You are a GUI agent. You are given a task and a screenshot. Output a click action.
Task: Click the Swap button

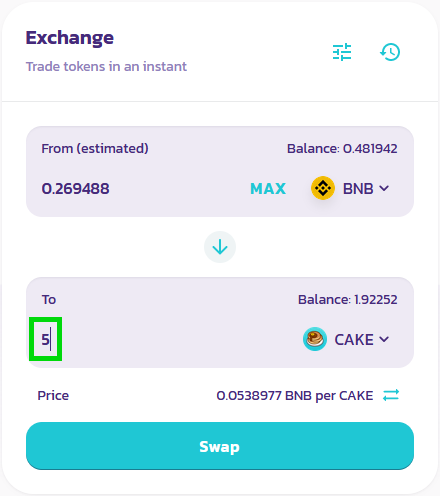pyautogui.click(x=220, y=446)
